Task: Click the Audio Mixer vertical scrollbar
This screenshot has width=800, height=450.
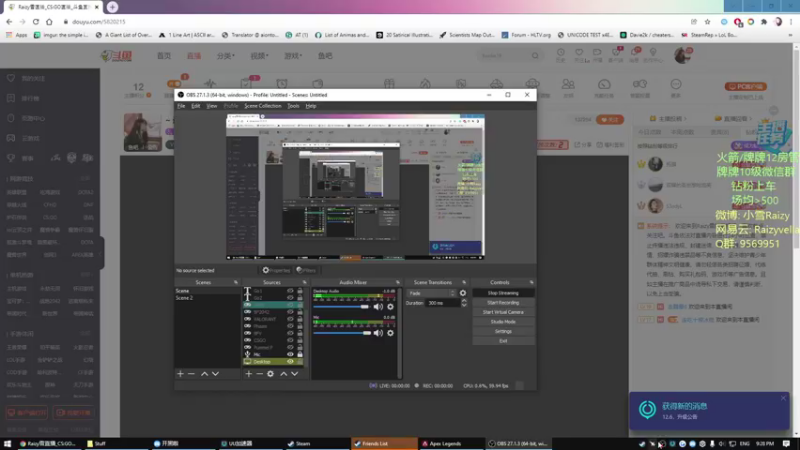Action: point(399,333)
